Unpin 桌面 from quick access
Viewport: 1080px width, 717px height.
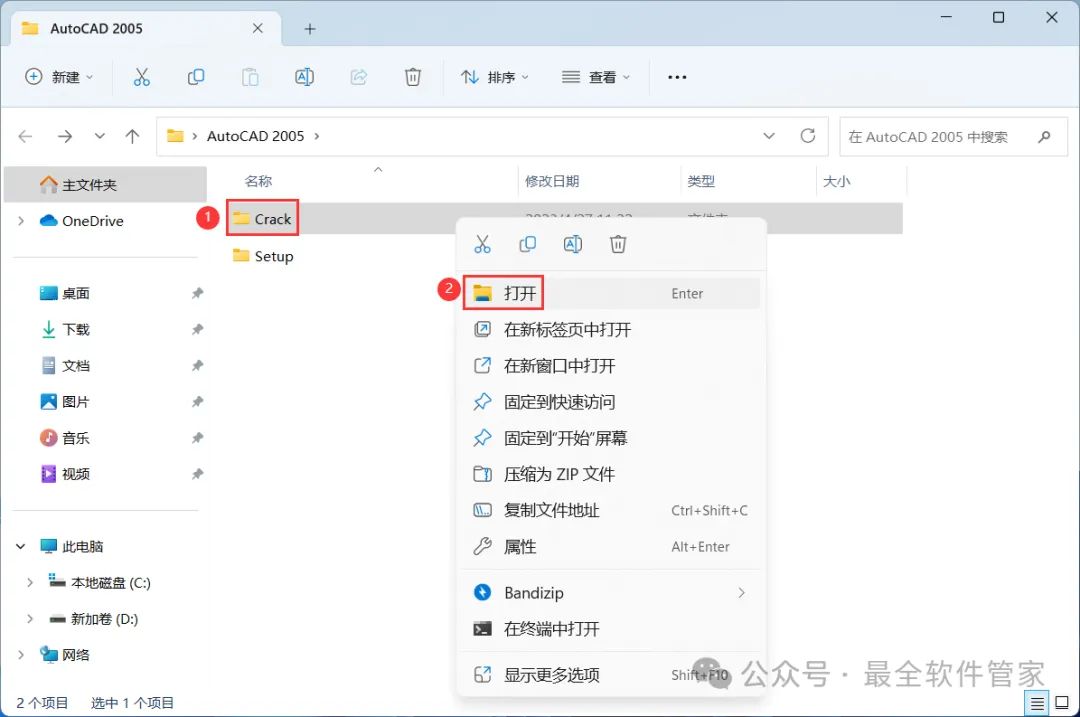[197, 293]
